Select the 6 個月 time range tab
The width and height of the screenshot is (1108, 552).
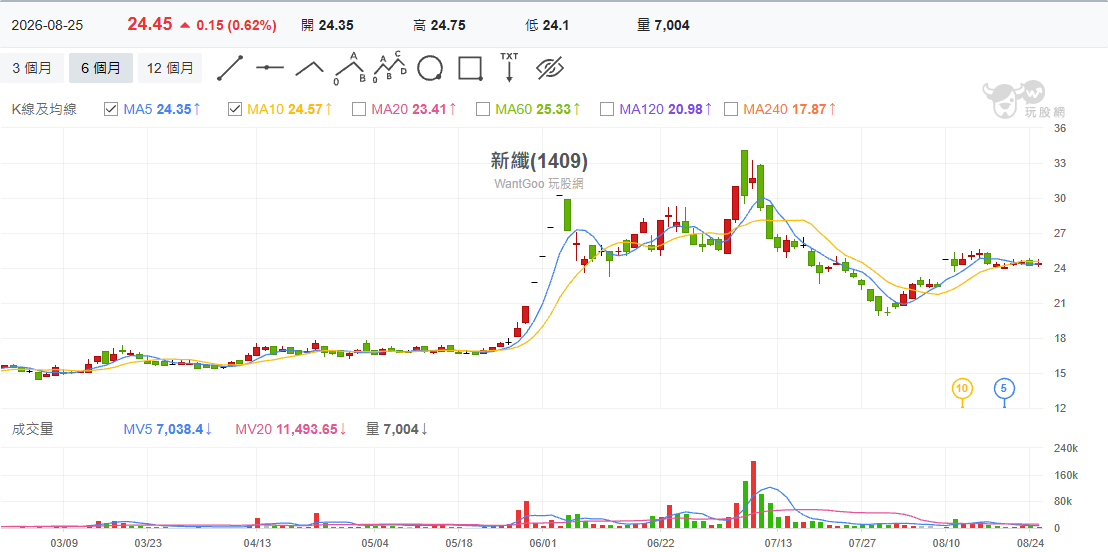(100, 68)
